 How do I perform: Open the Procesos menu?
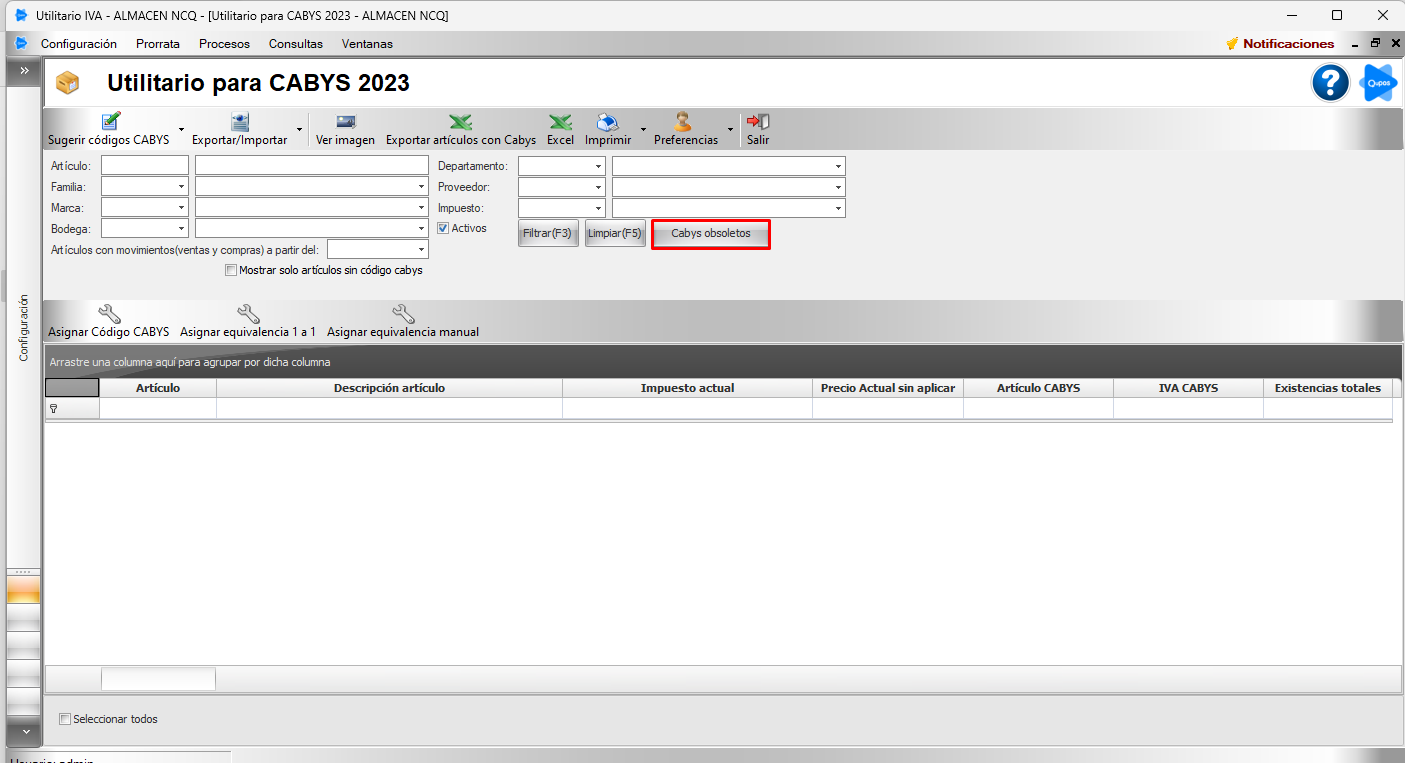tap(224, 44)
